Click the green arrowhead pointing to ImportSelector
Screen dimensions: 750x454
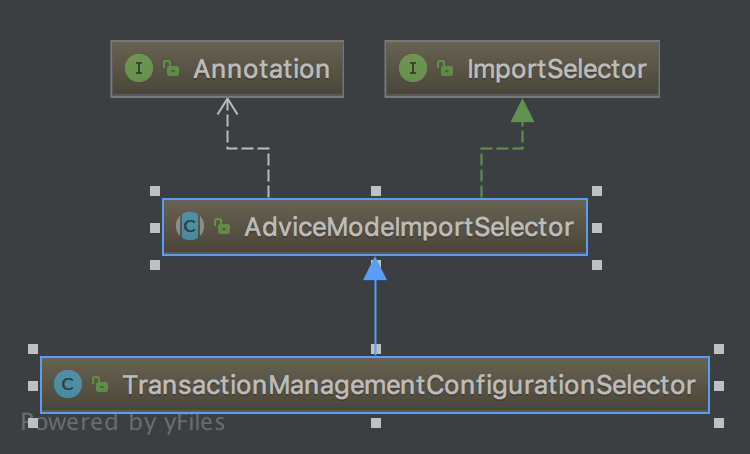tap(522, 110)
